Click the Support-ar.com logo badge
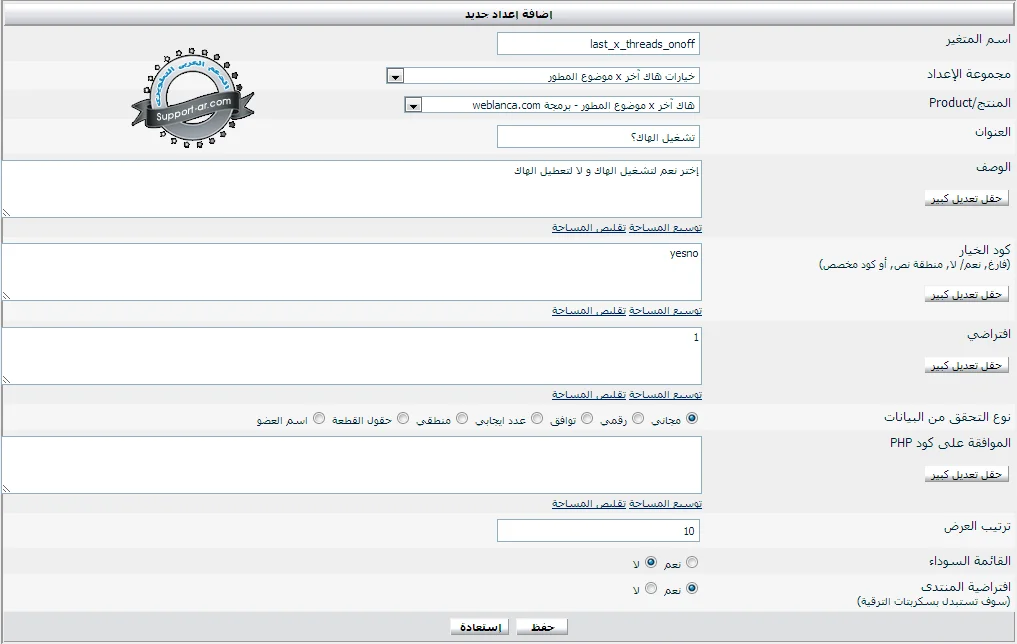The width and height of the screenshot is (1017, 644). [x=192, y=100]
